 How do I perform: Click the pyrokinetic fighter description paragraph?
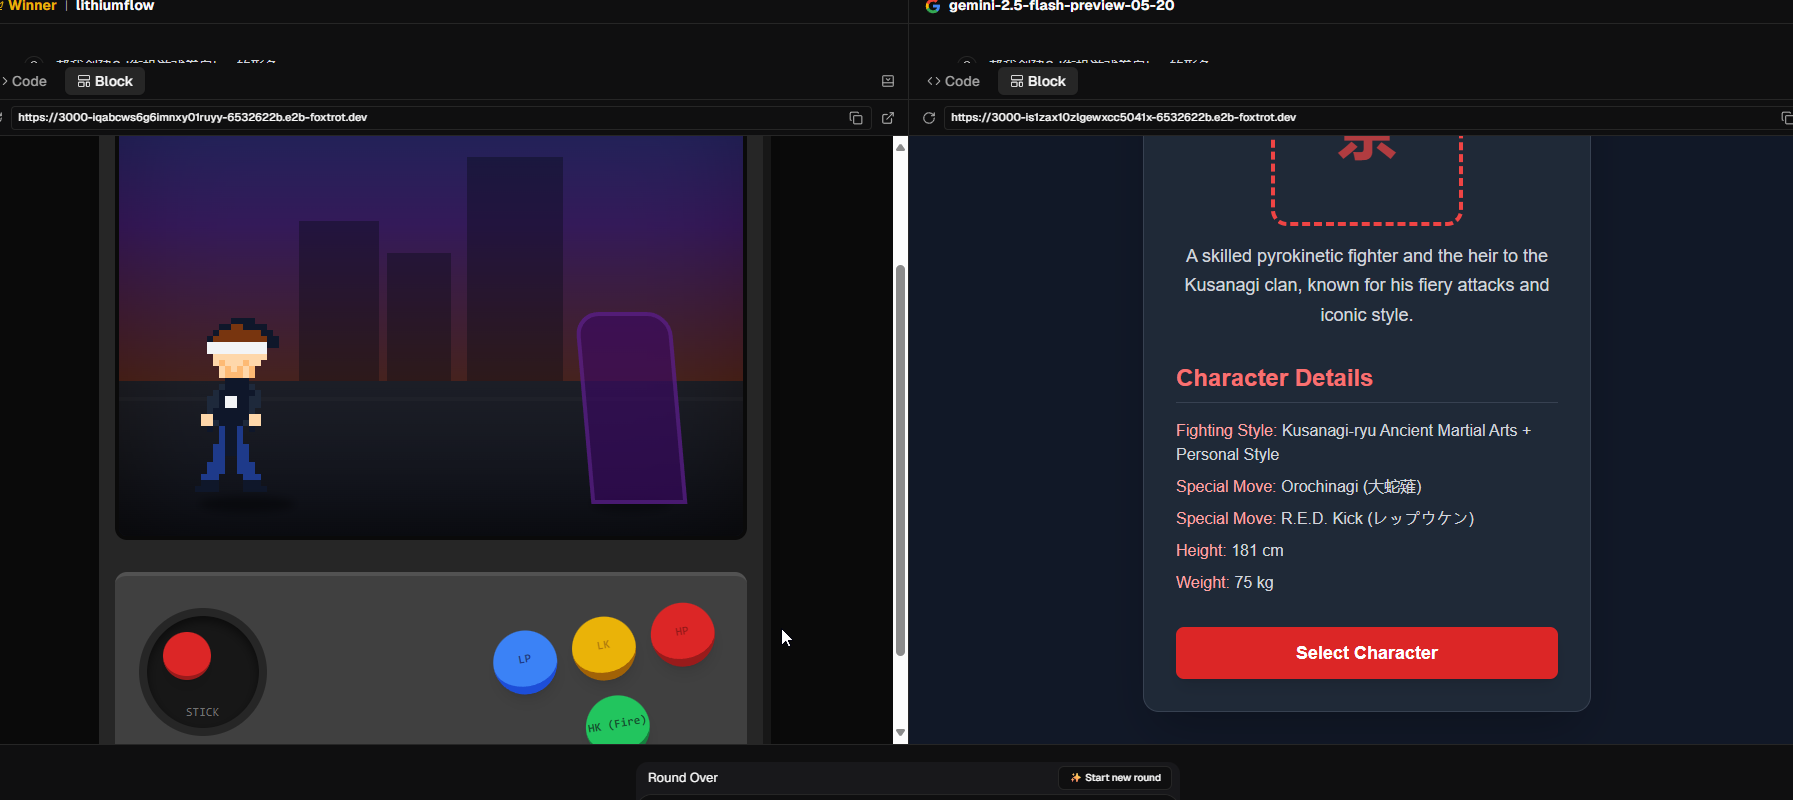[x=1367, y=285]
